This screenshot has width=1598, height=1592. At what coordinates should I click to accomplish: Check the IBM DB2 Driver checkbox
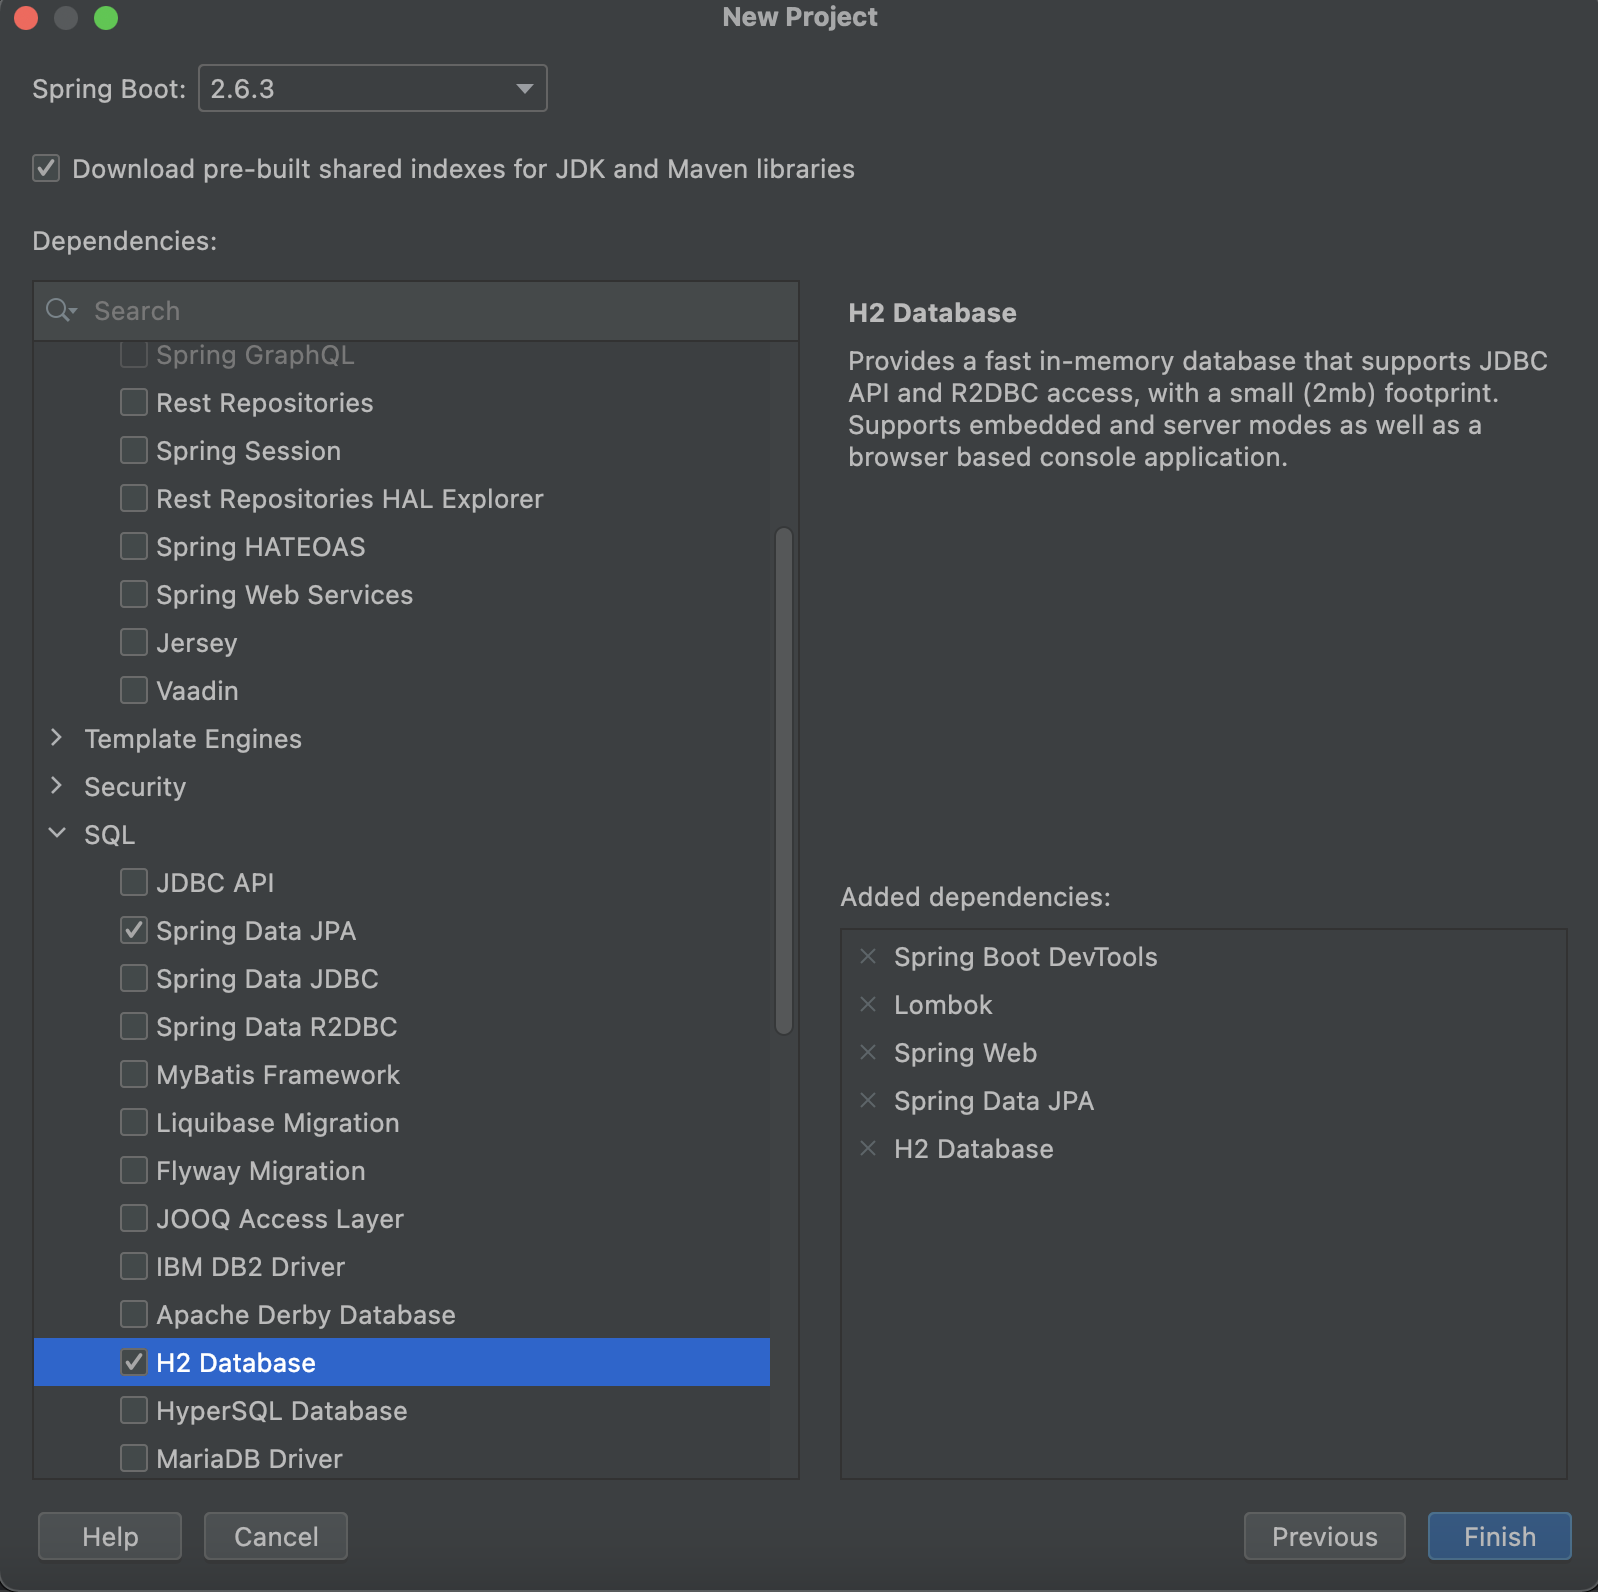tap(134, 1266)
